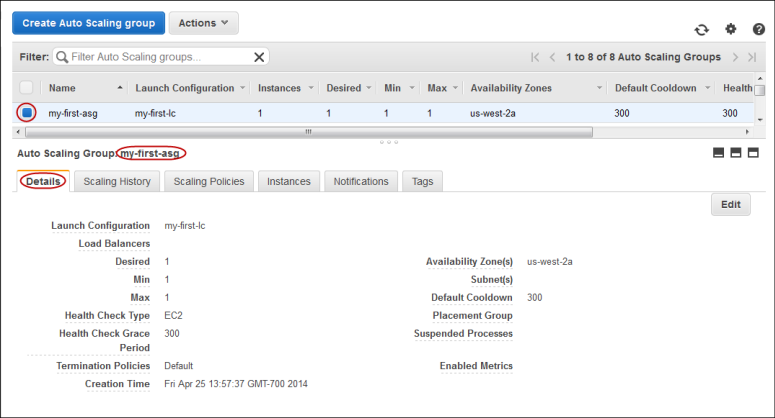This screenshot has width=775, height=418.
Task: Open the Actions dropdown menu
Action: [x=203, y=22]
